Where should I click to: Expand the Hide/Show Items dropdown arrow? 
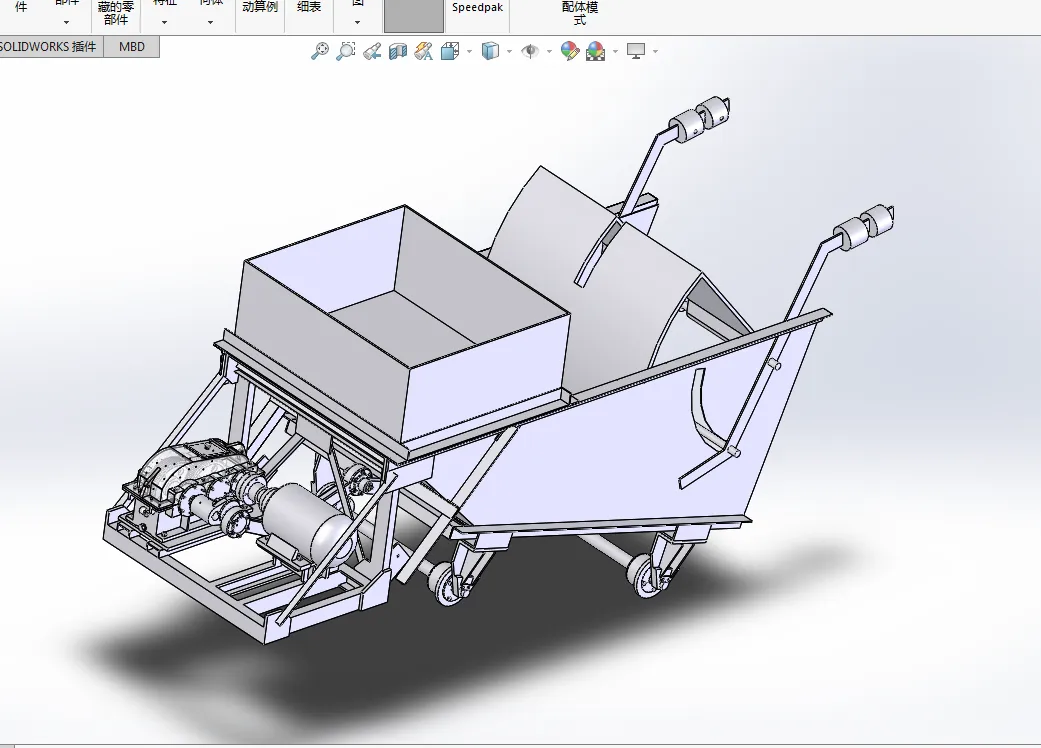(x=549, y=51)
